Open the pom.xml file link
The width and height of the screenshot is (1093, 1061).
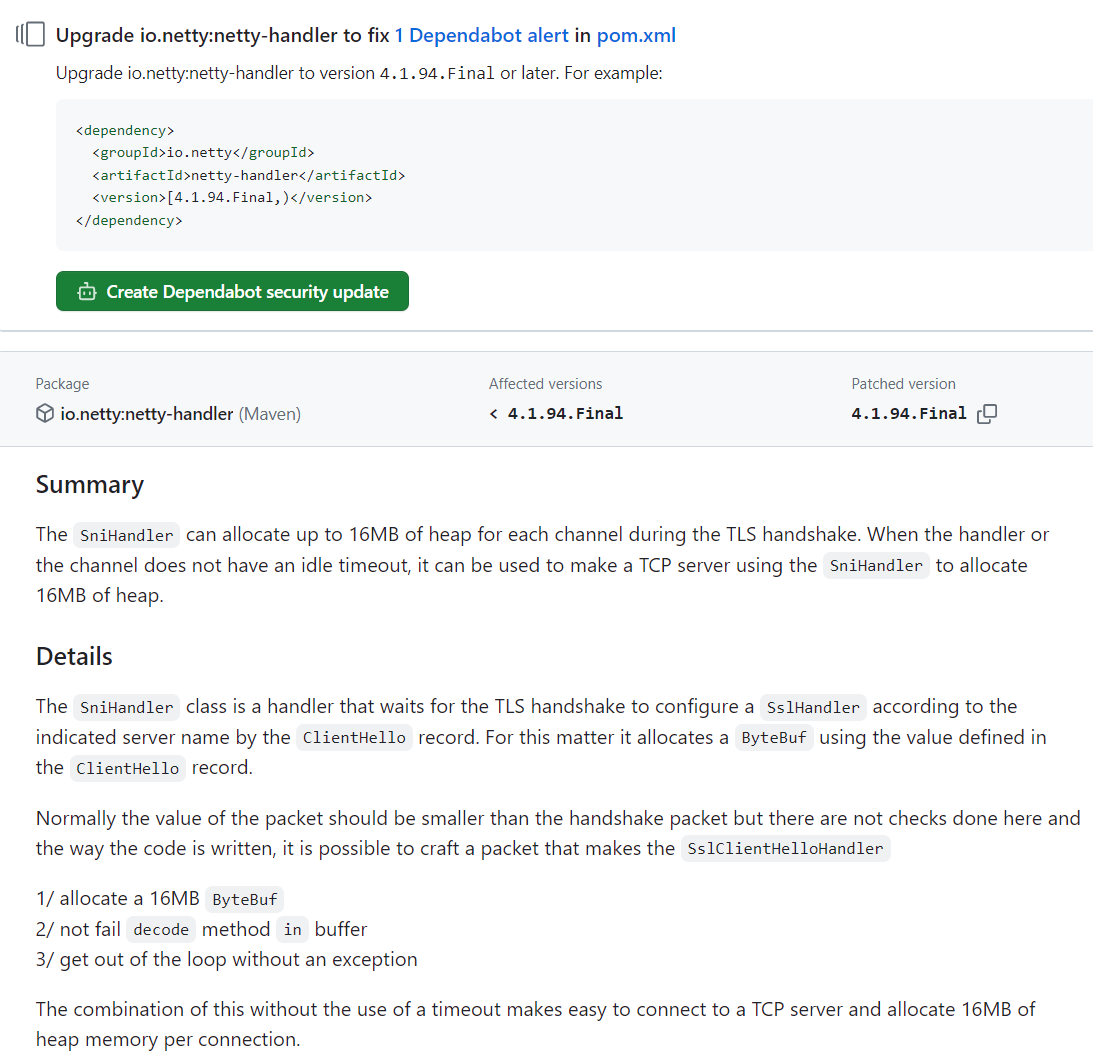(636, 34)
